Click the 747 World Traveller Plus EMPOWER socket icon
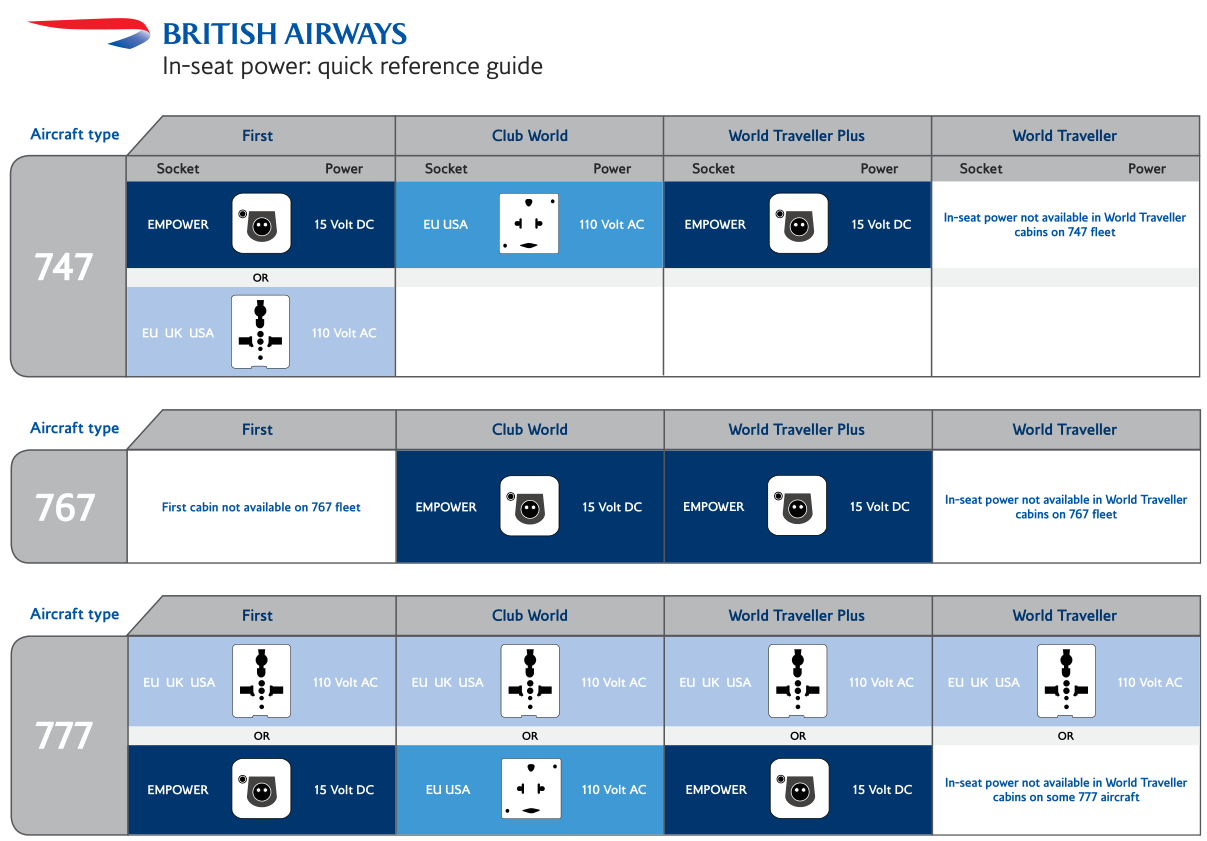Screen dimensions: 1207x841 pyautogui.click(x=798, y=223)
